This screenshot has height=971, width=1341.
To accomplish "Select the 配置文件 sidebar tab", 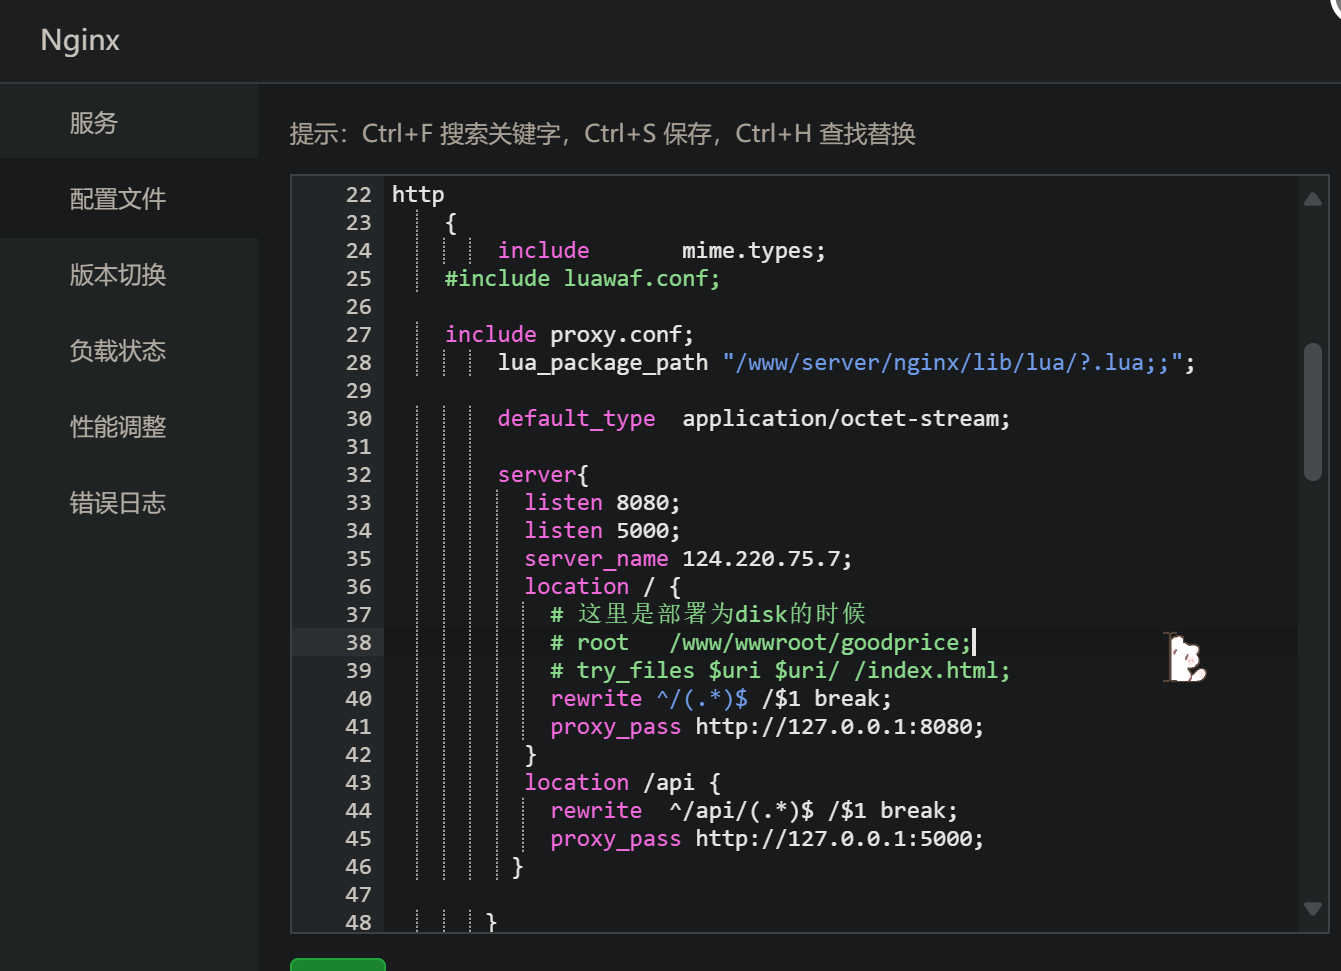I will coord(118,199).
